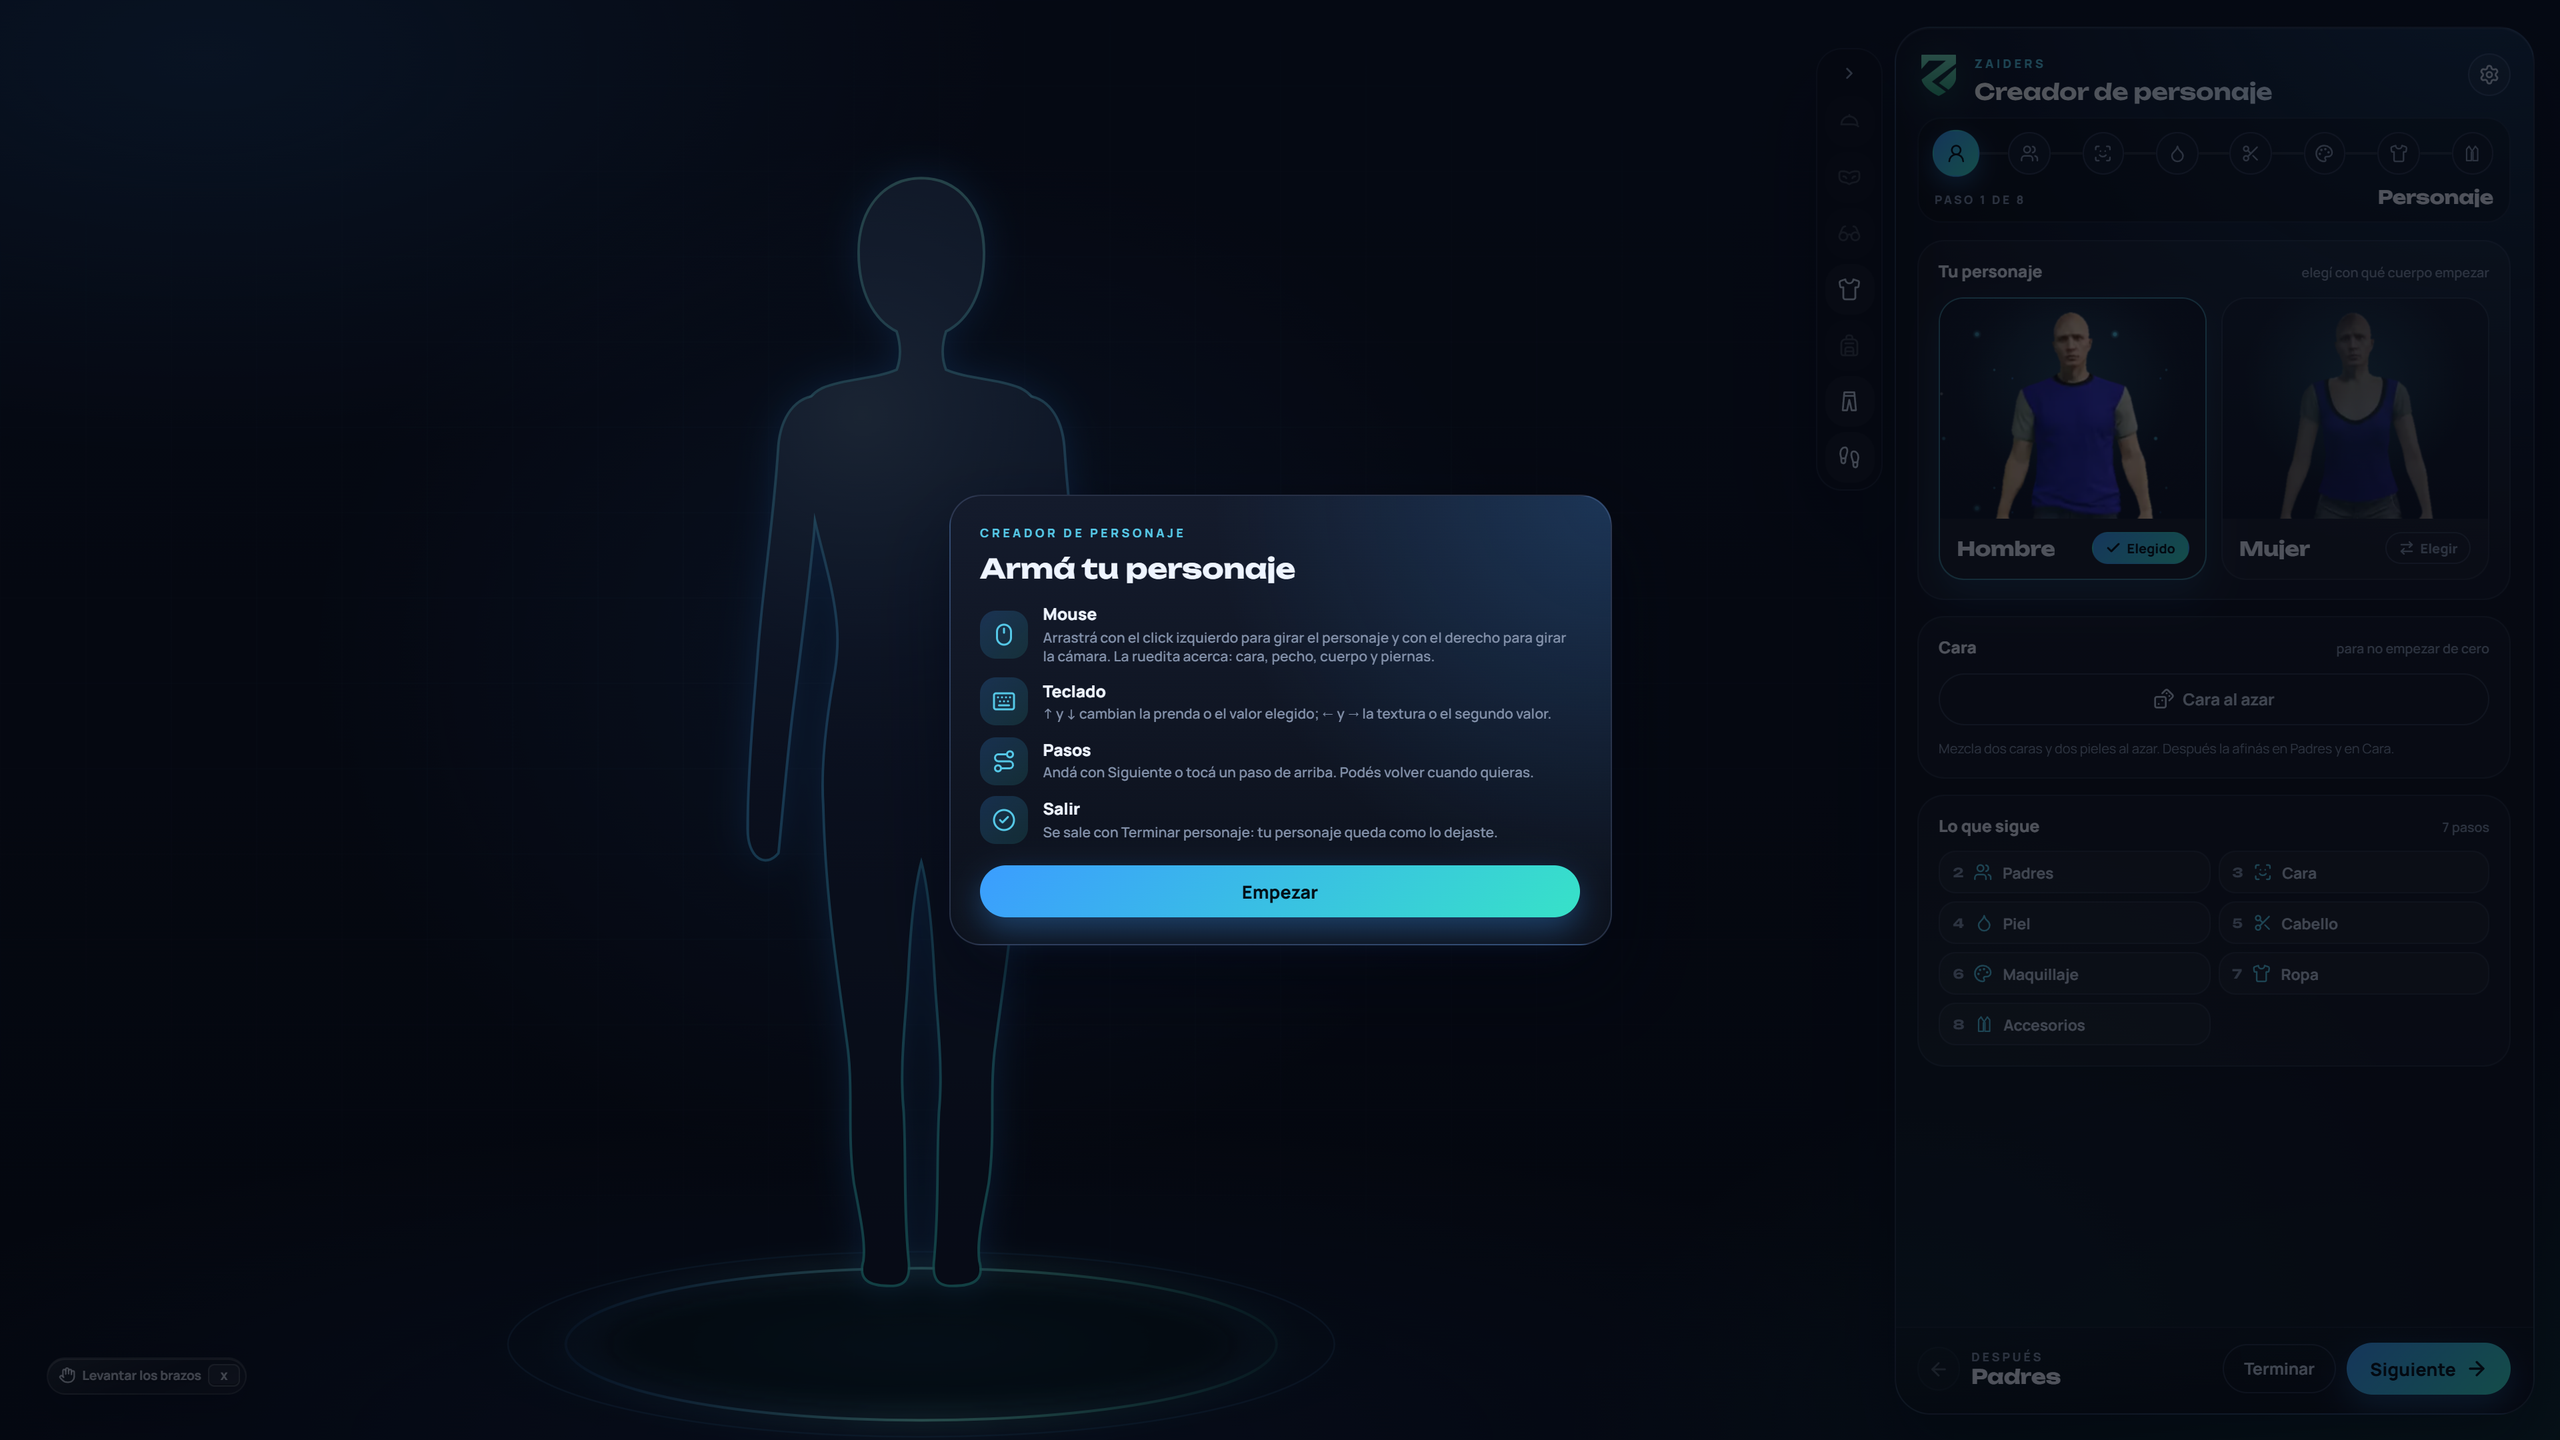Open the settings gear in the panel header
The width and height of the screenshot is (2560, 1440).
[2488, 75]
